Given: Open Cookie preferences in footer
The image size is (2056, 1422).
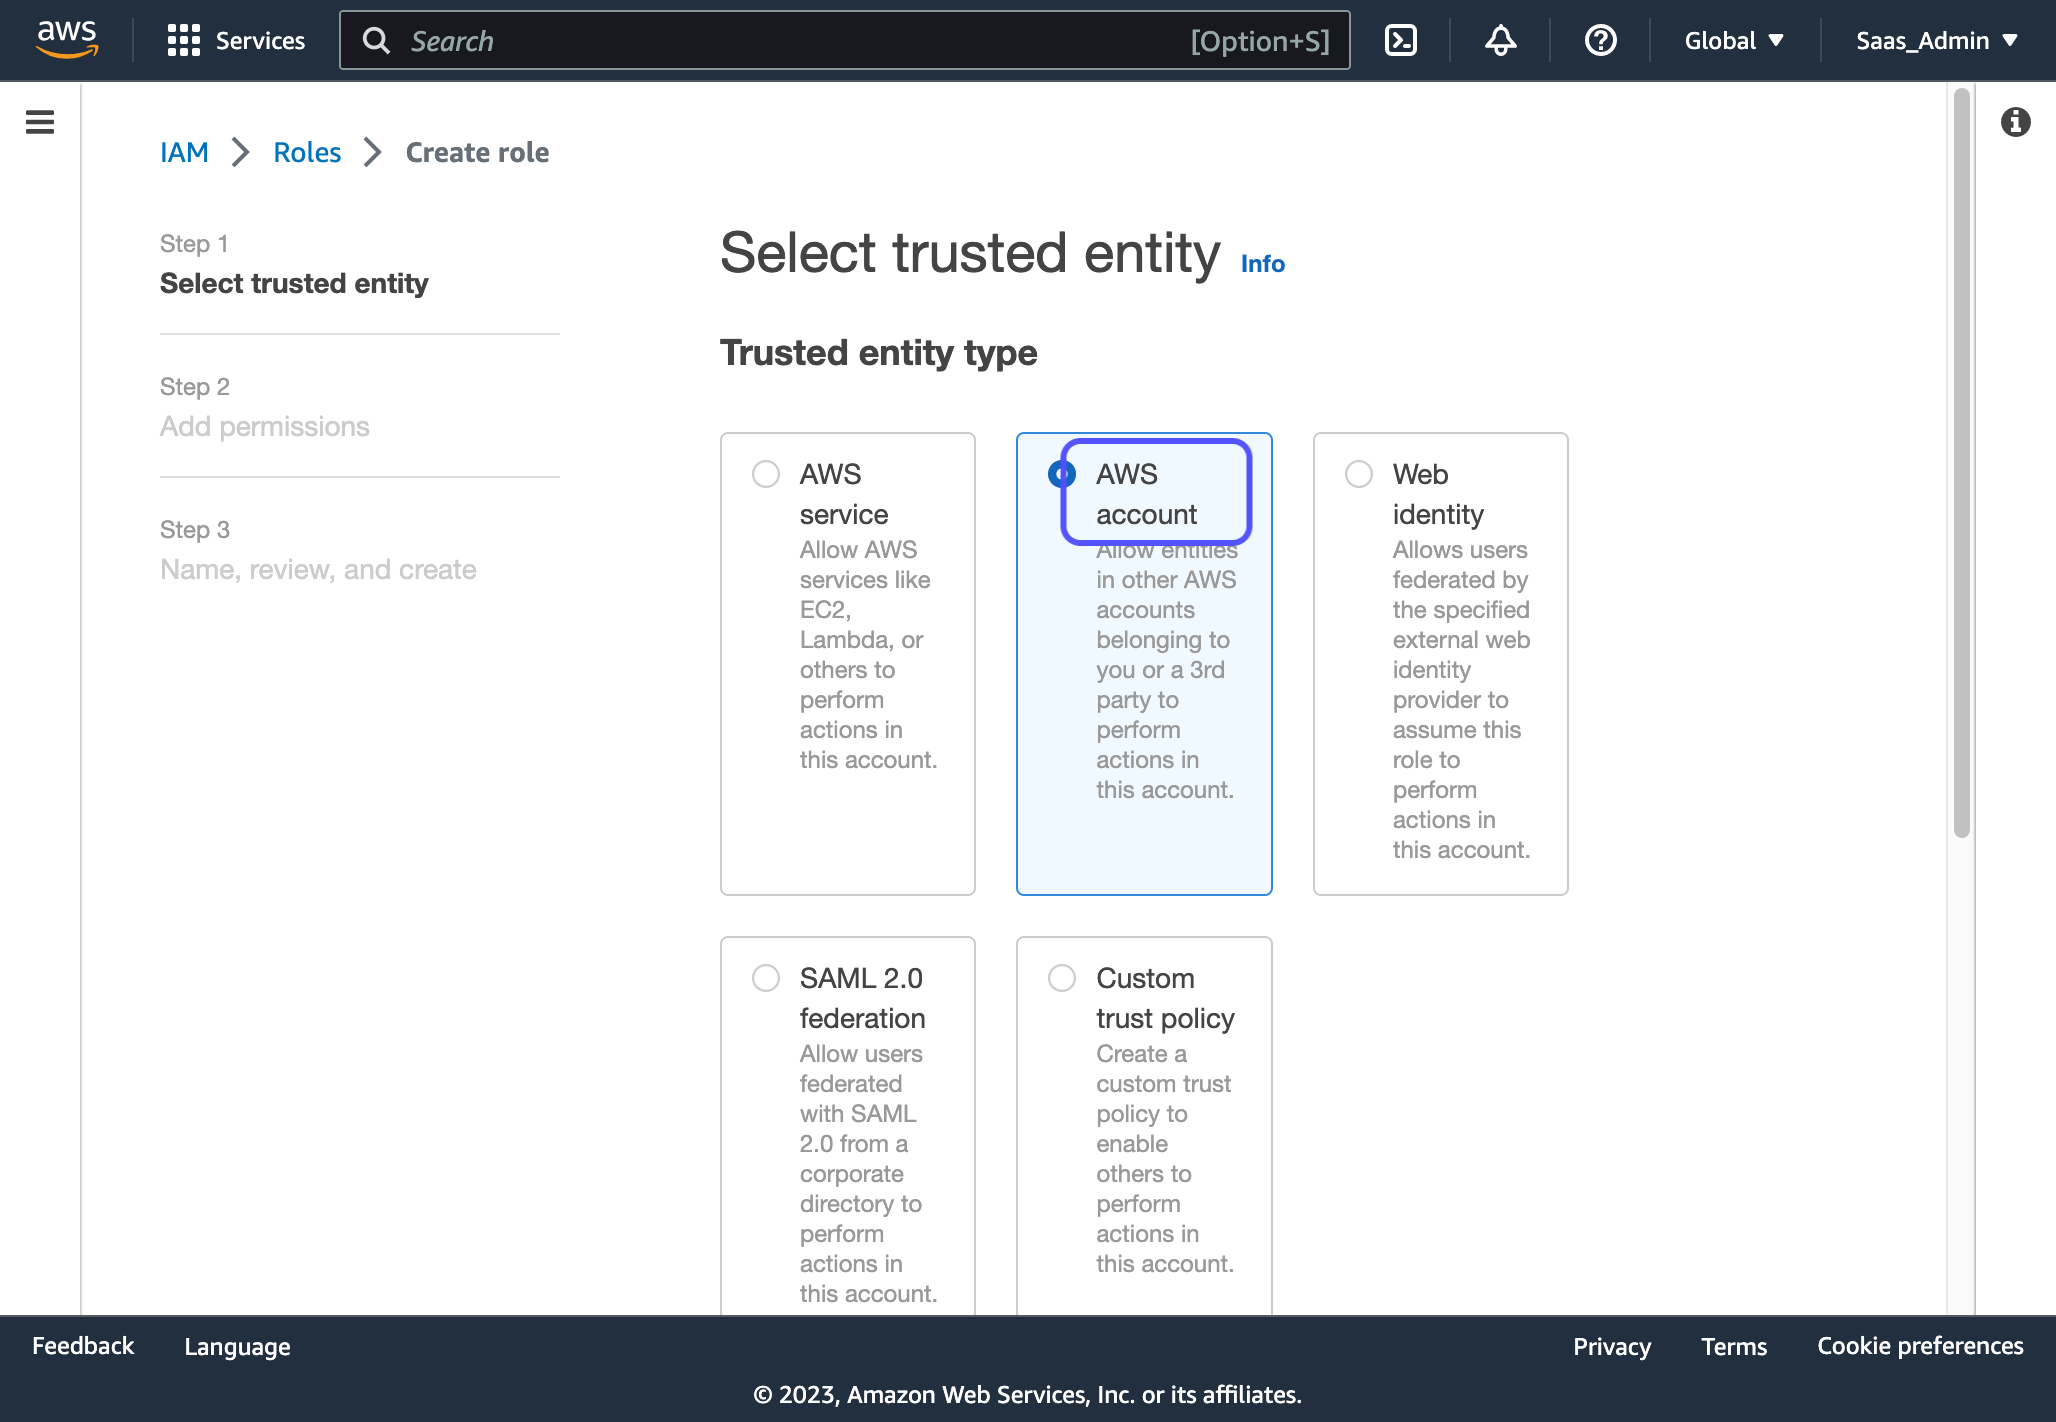Looking at the screenshot, I should [1920, 1346].
